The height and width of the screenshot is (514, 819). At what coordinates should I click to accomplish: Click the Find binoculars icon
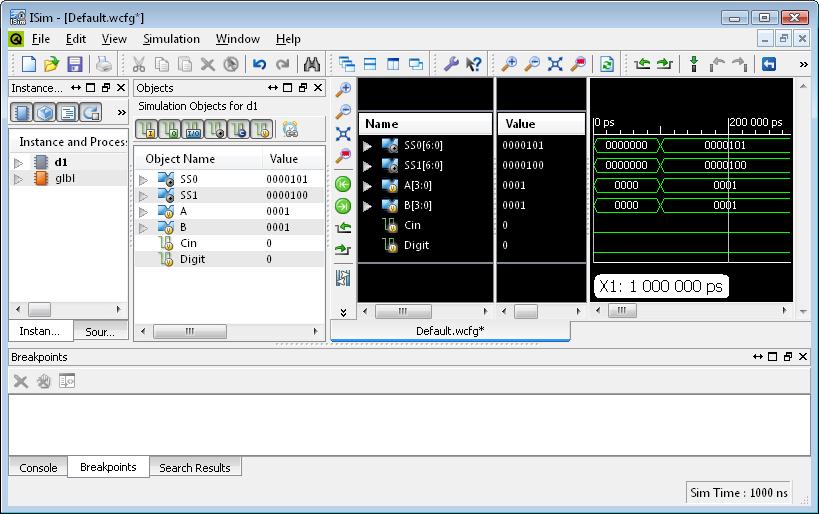[312, 64]
